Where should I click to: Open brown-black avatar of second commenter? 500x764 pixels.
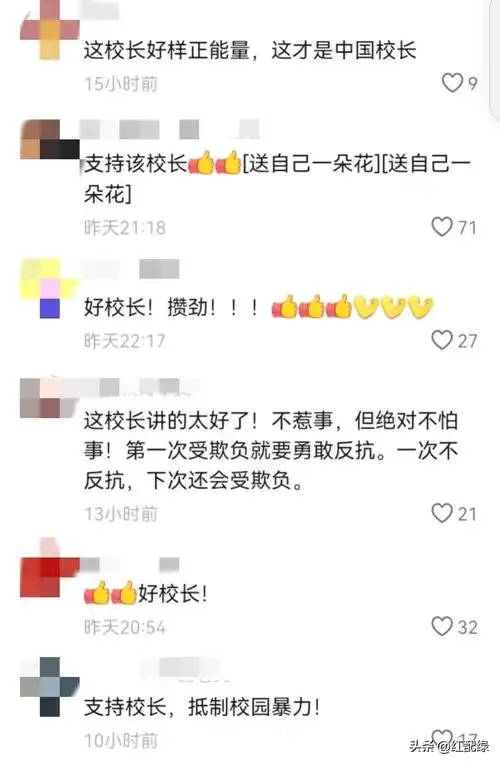pos(50,139)
